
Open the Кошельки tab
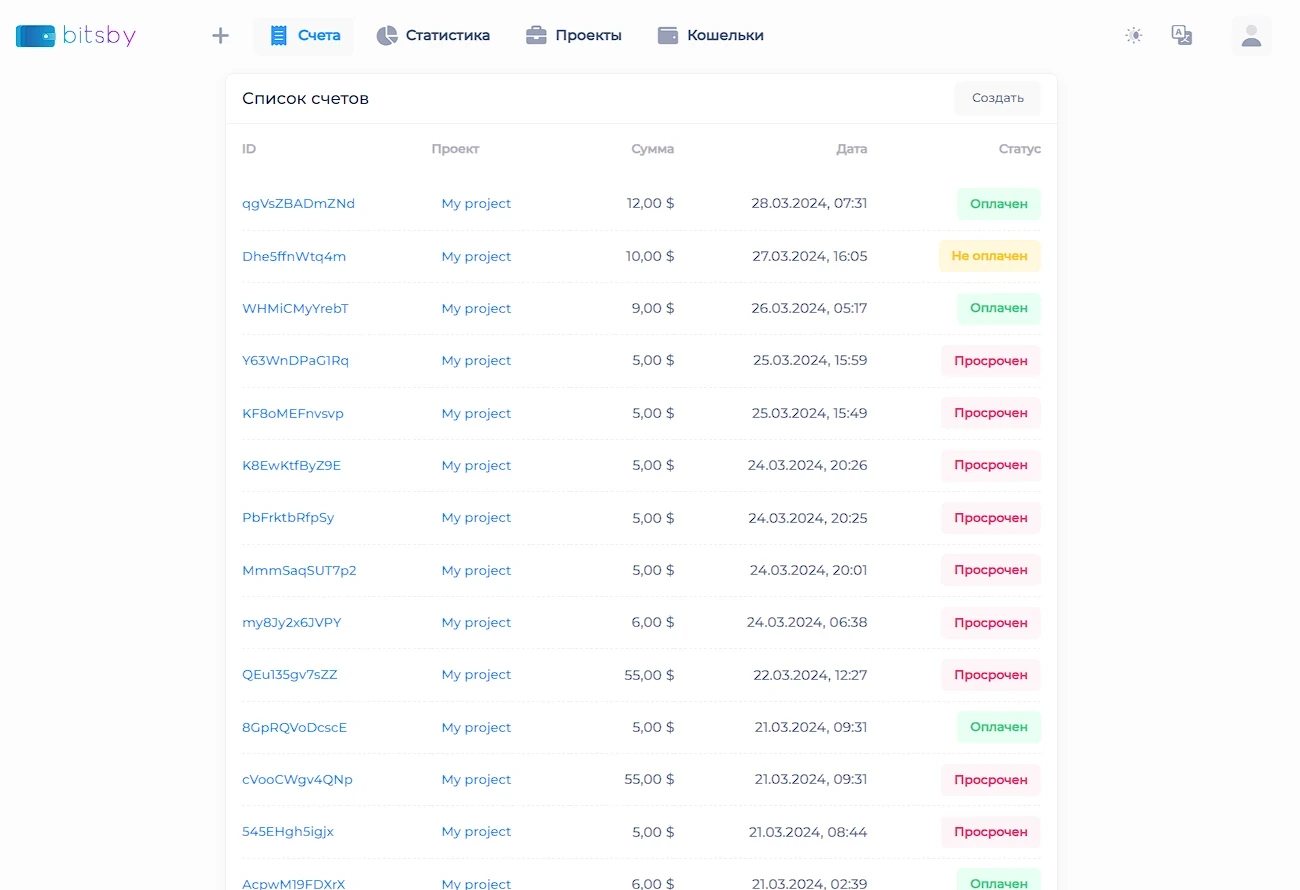click(x=711, y=36)
